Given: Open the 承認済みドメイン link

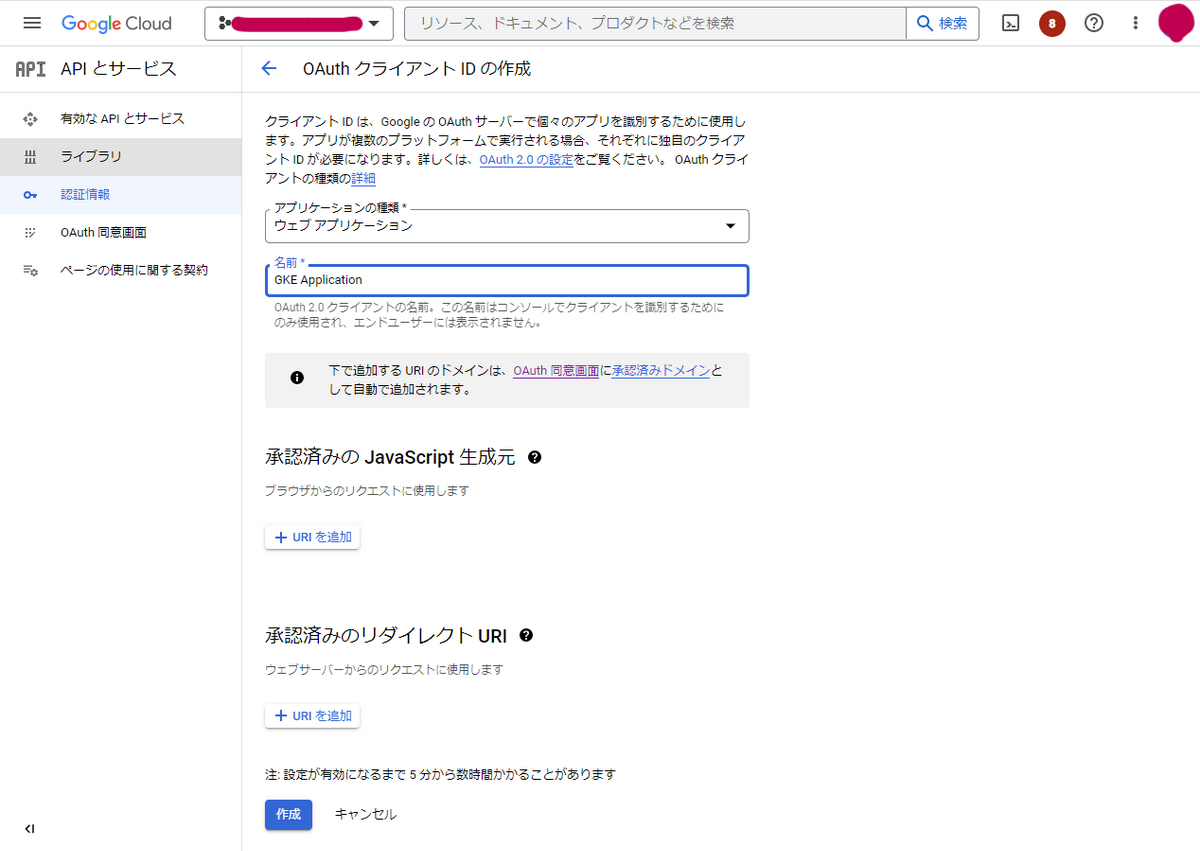Looking at the screenshot, I should coord(661,370).
